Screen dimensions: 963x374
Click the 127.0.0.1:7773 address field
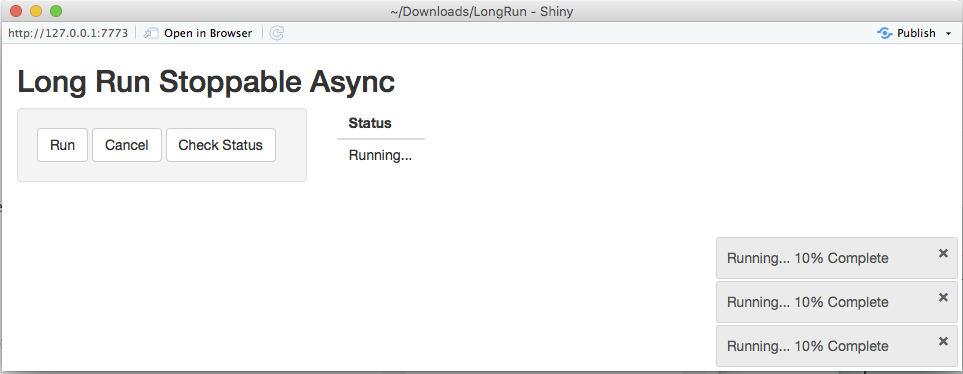[x=68, y=33]
